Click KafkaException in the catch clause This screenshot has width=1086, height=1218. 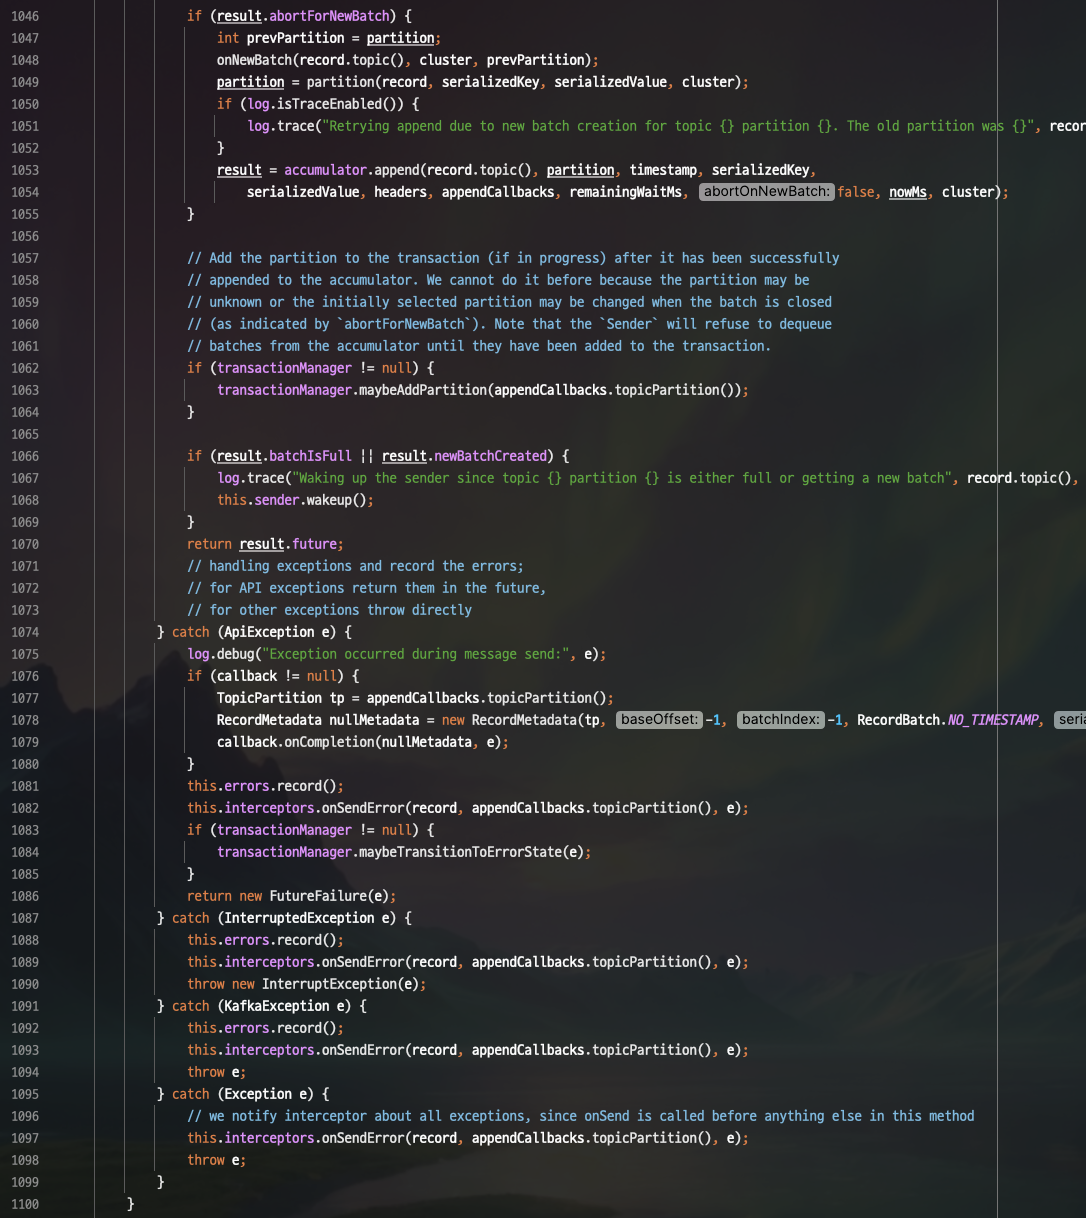coord(277,1006)
